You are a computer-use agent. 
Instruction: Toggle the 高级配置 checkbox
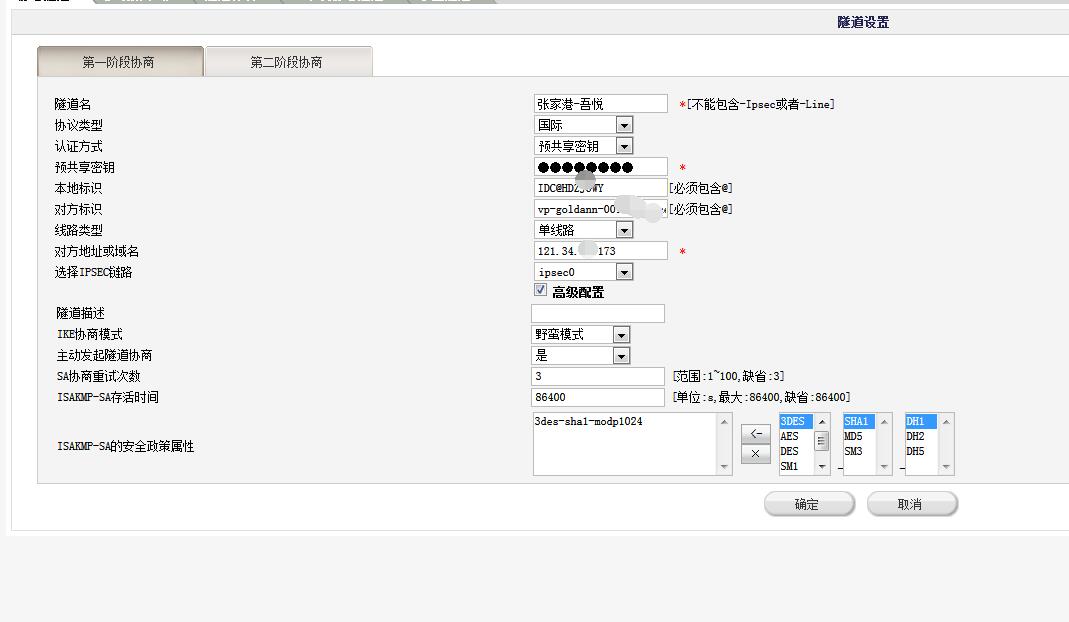click(x=541, y=290)
